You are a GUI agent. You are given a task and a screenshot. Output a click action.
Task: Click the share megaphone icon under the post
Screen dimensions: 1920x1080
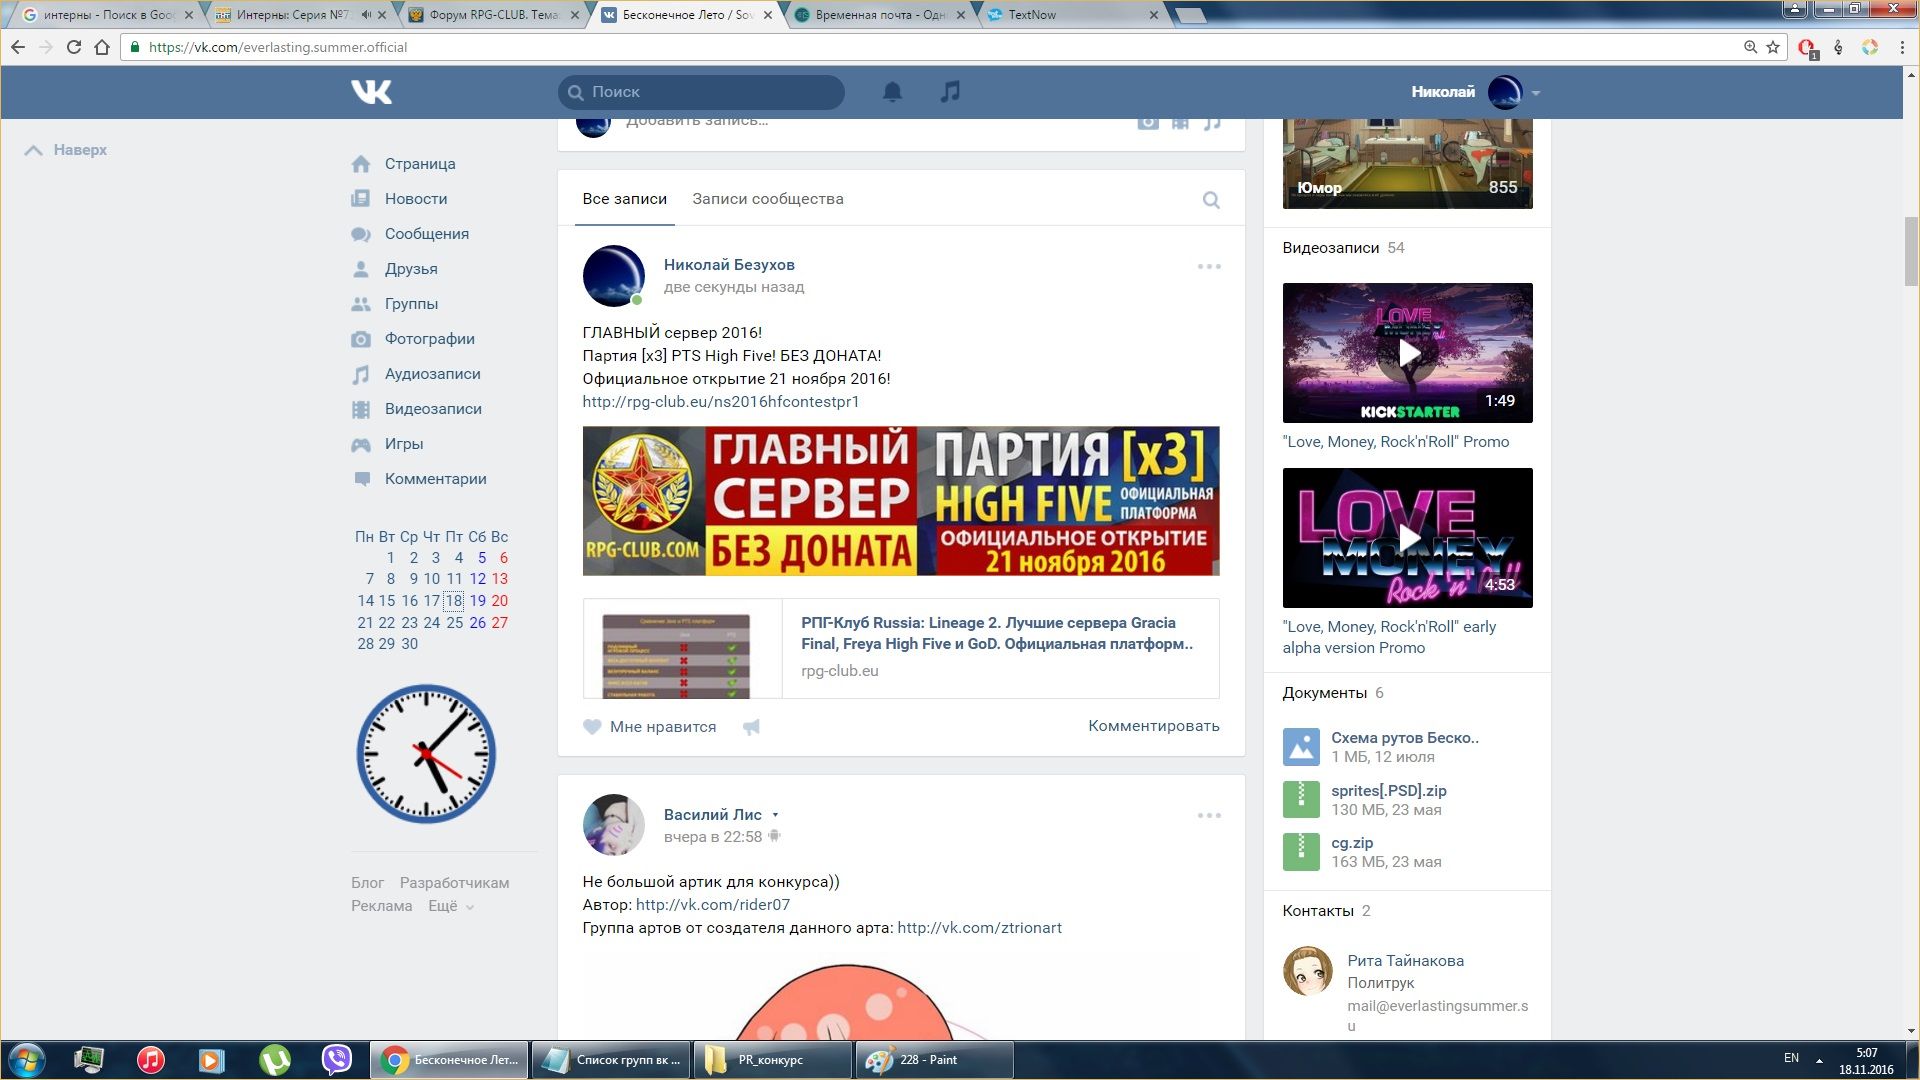point(751,727)
